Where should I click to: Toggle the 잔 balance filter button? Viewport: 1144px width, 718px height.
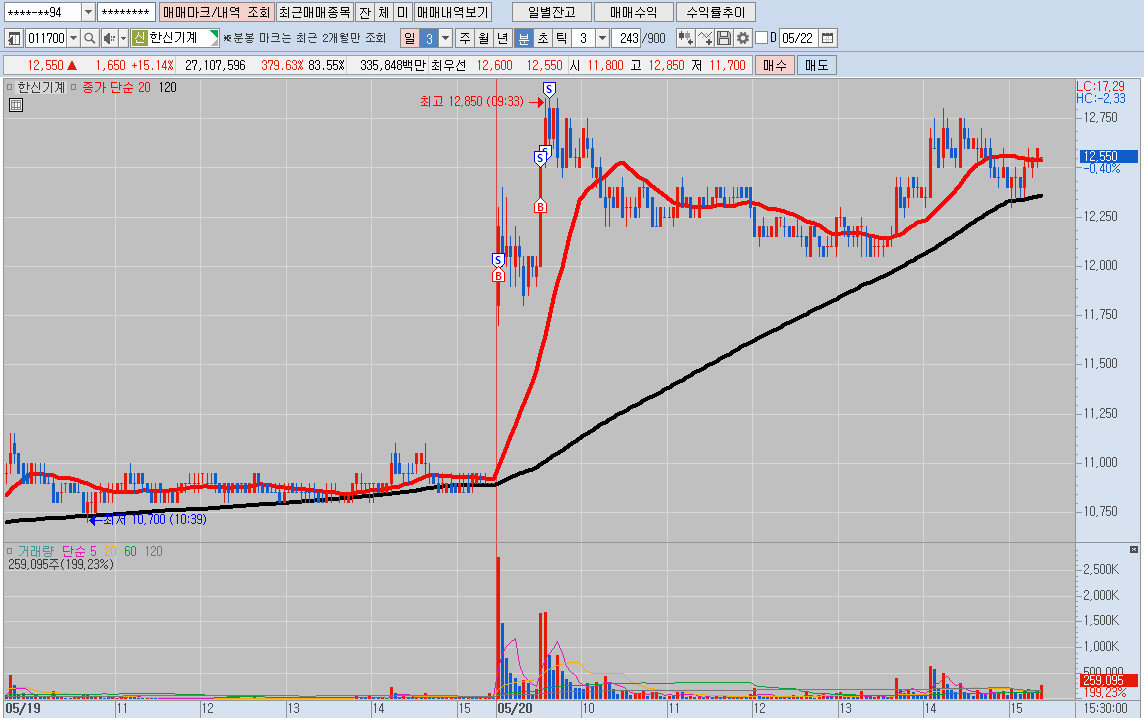tap(365, 12)
